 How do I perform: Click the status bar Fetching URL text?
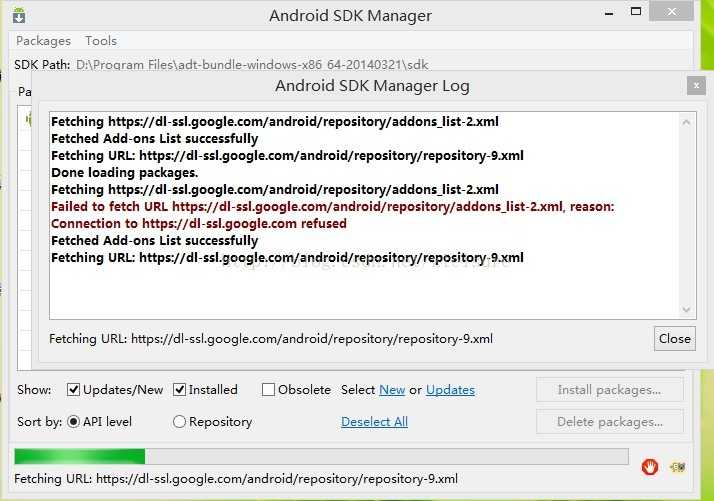point(236,479)
